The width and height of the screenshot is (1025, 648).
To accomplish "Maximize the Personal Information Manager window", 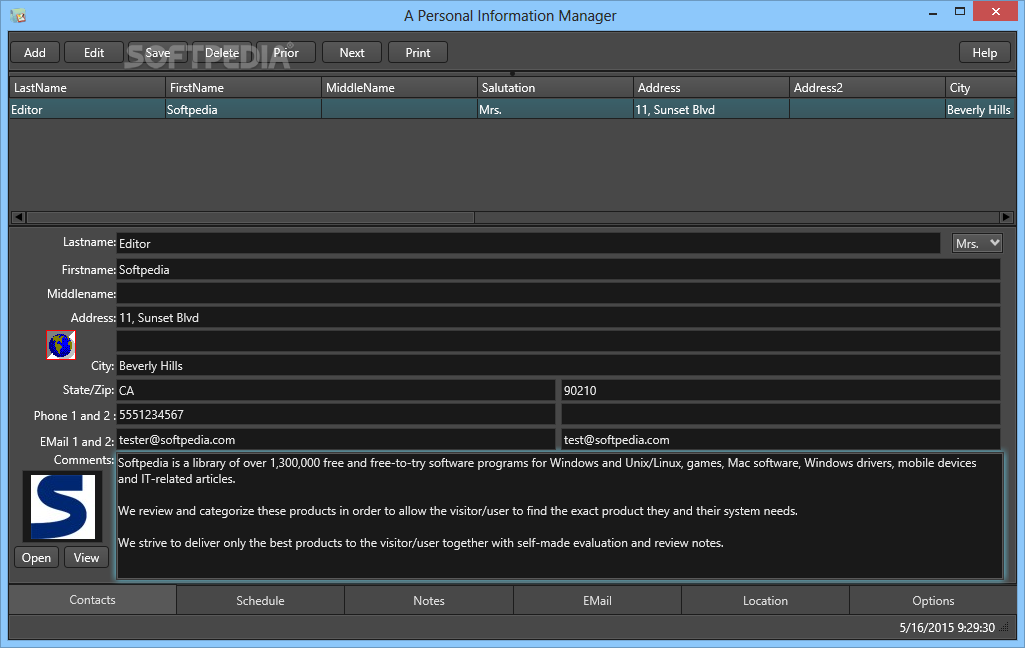I will click(x=960, y=12).
